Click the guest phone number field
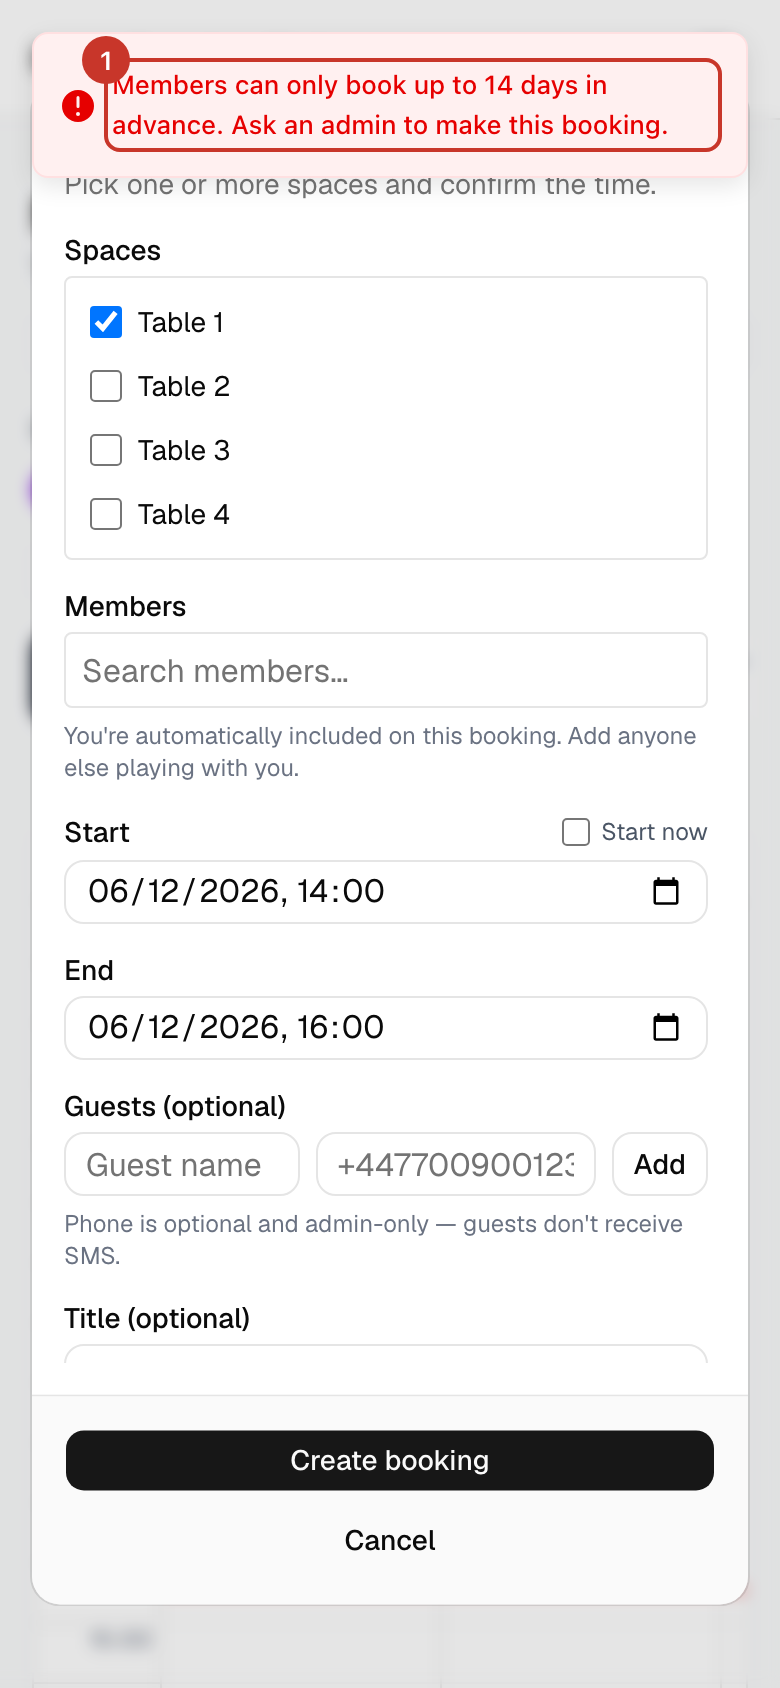 pos(456,1164)
